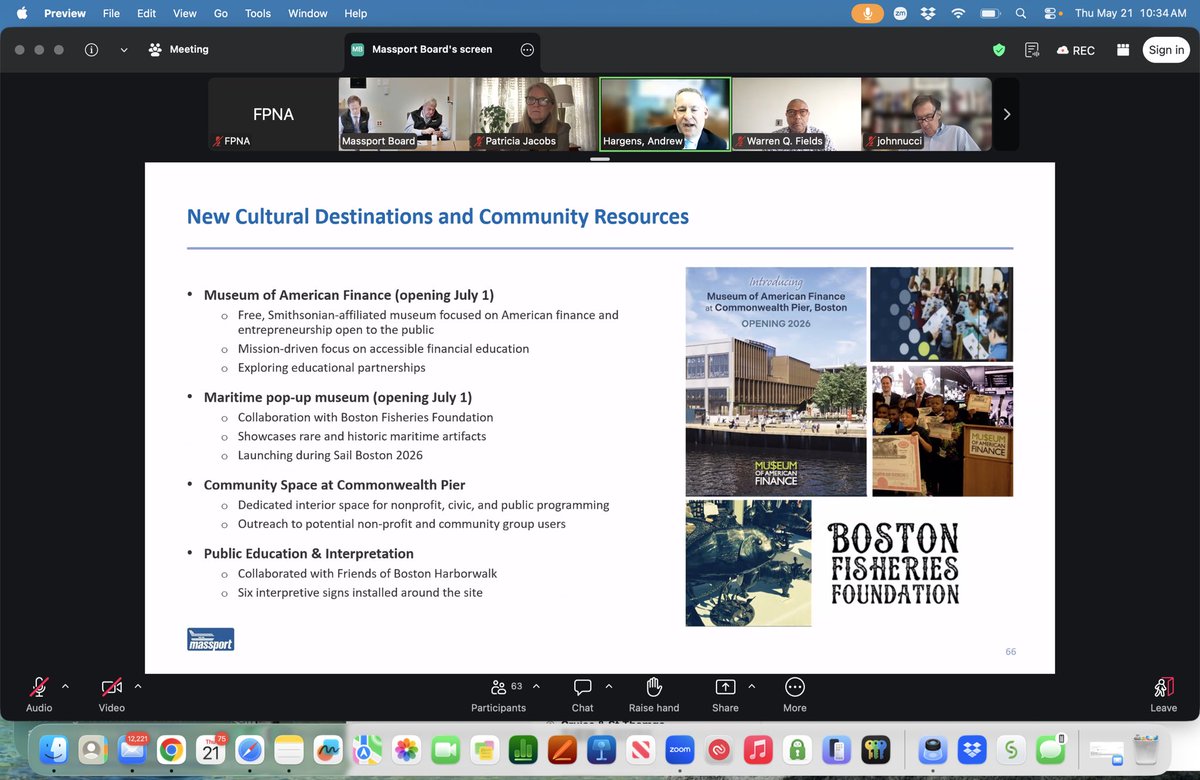Open Calendar from the Dock

tap(211, 749)
